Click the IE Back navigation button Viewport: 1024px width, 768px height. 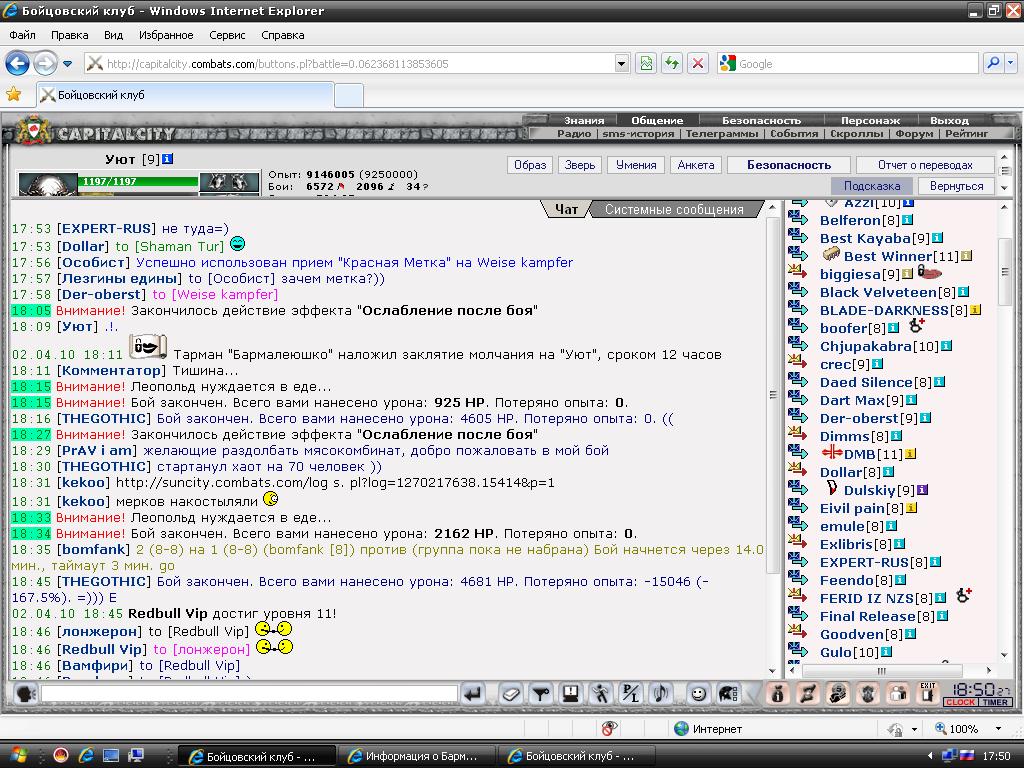[x=18, y=63]
